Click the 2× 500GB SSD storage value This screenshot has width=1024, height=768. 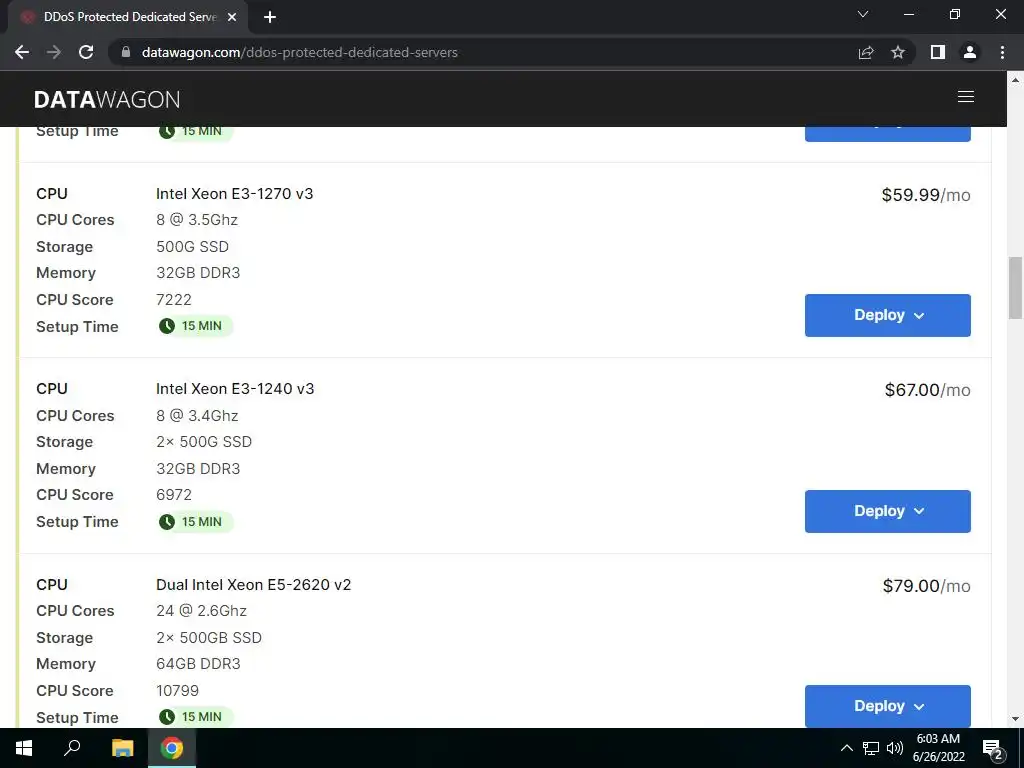pyautogui.click(x=209, y=638)
